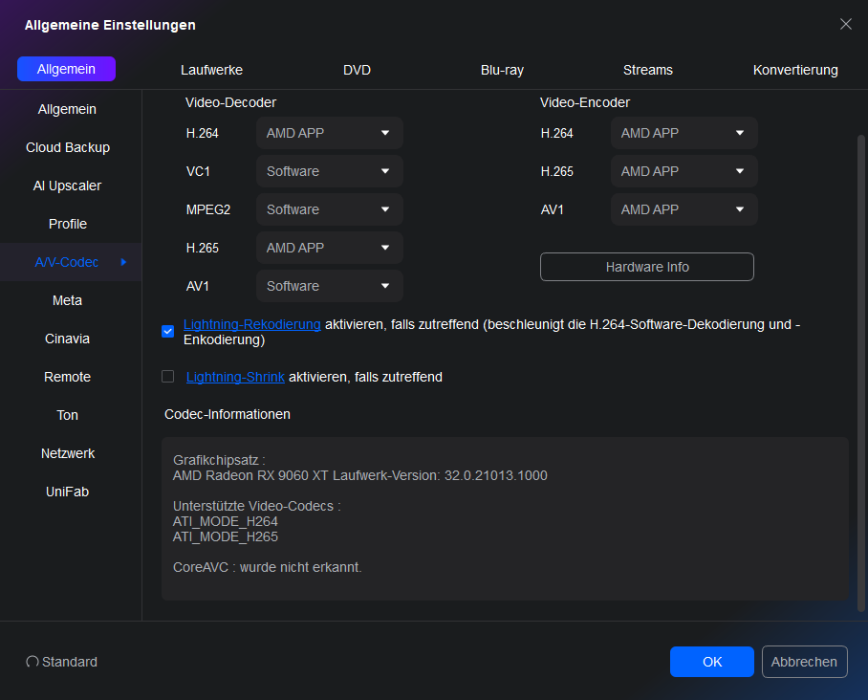Open the MPEG2 decoder dropdown
The height and width of the screenshot is (700, 868).
(329, 209)
